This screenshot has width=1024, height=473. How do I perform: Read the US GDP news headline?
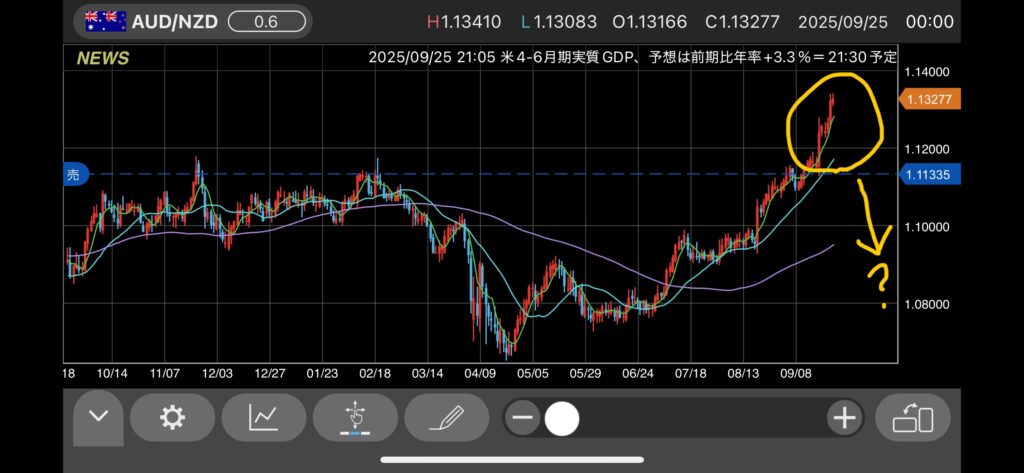coord(632,58)
